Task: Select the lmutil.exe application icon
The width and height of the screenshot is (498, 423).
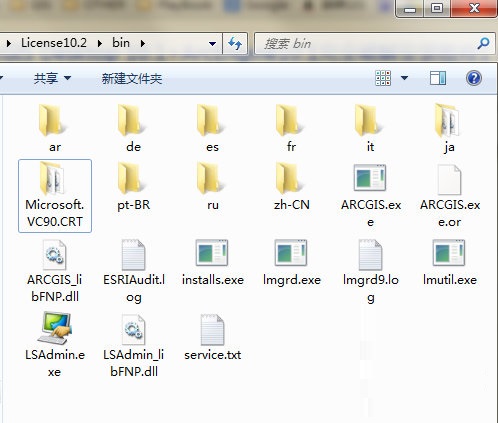Action: tap(449, 253)
